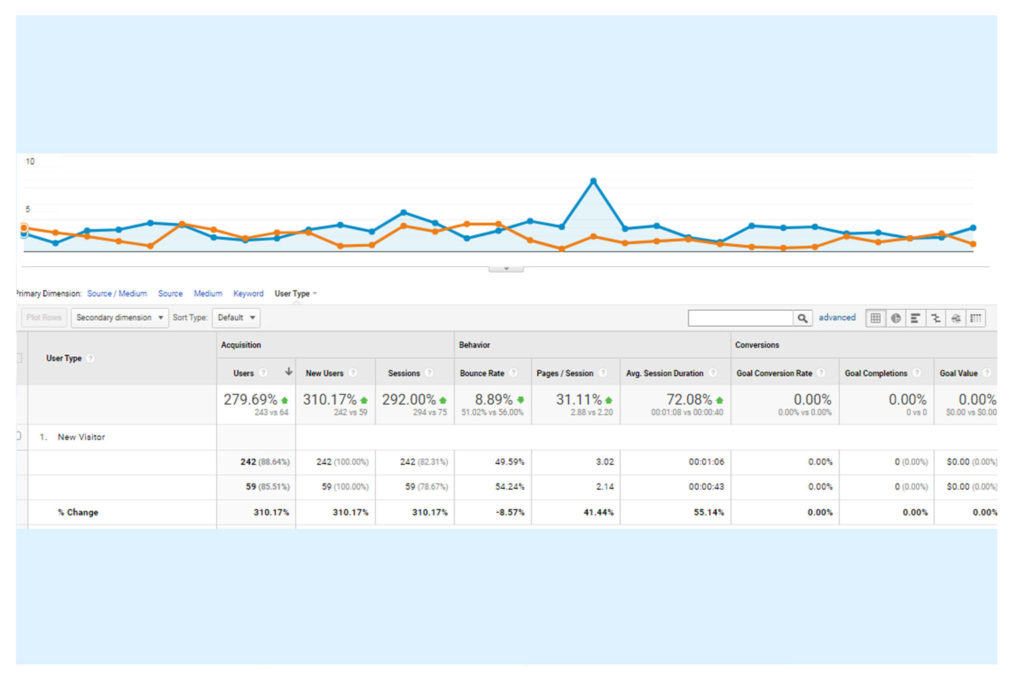Select Source primary dimension

(x=170, y=294)
